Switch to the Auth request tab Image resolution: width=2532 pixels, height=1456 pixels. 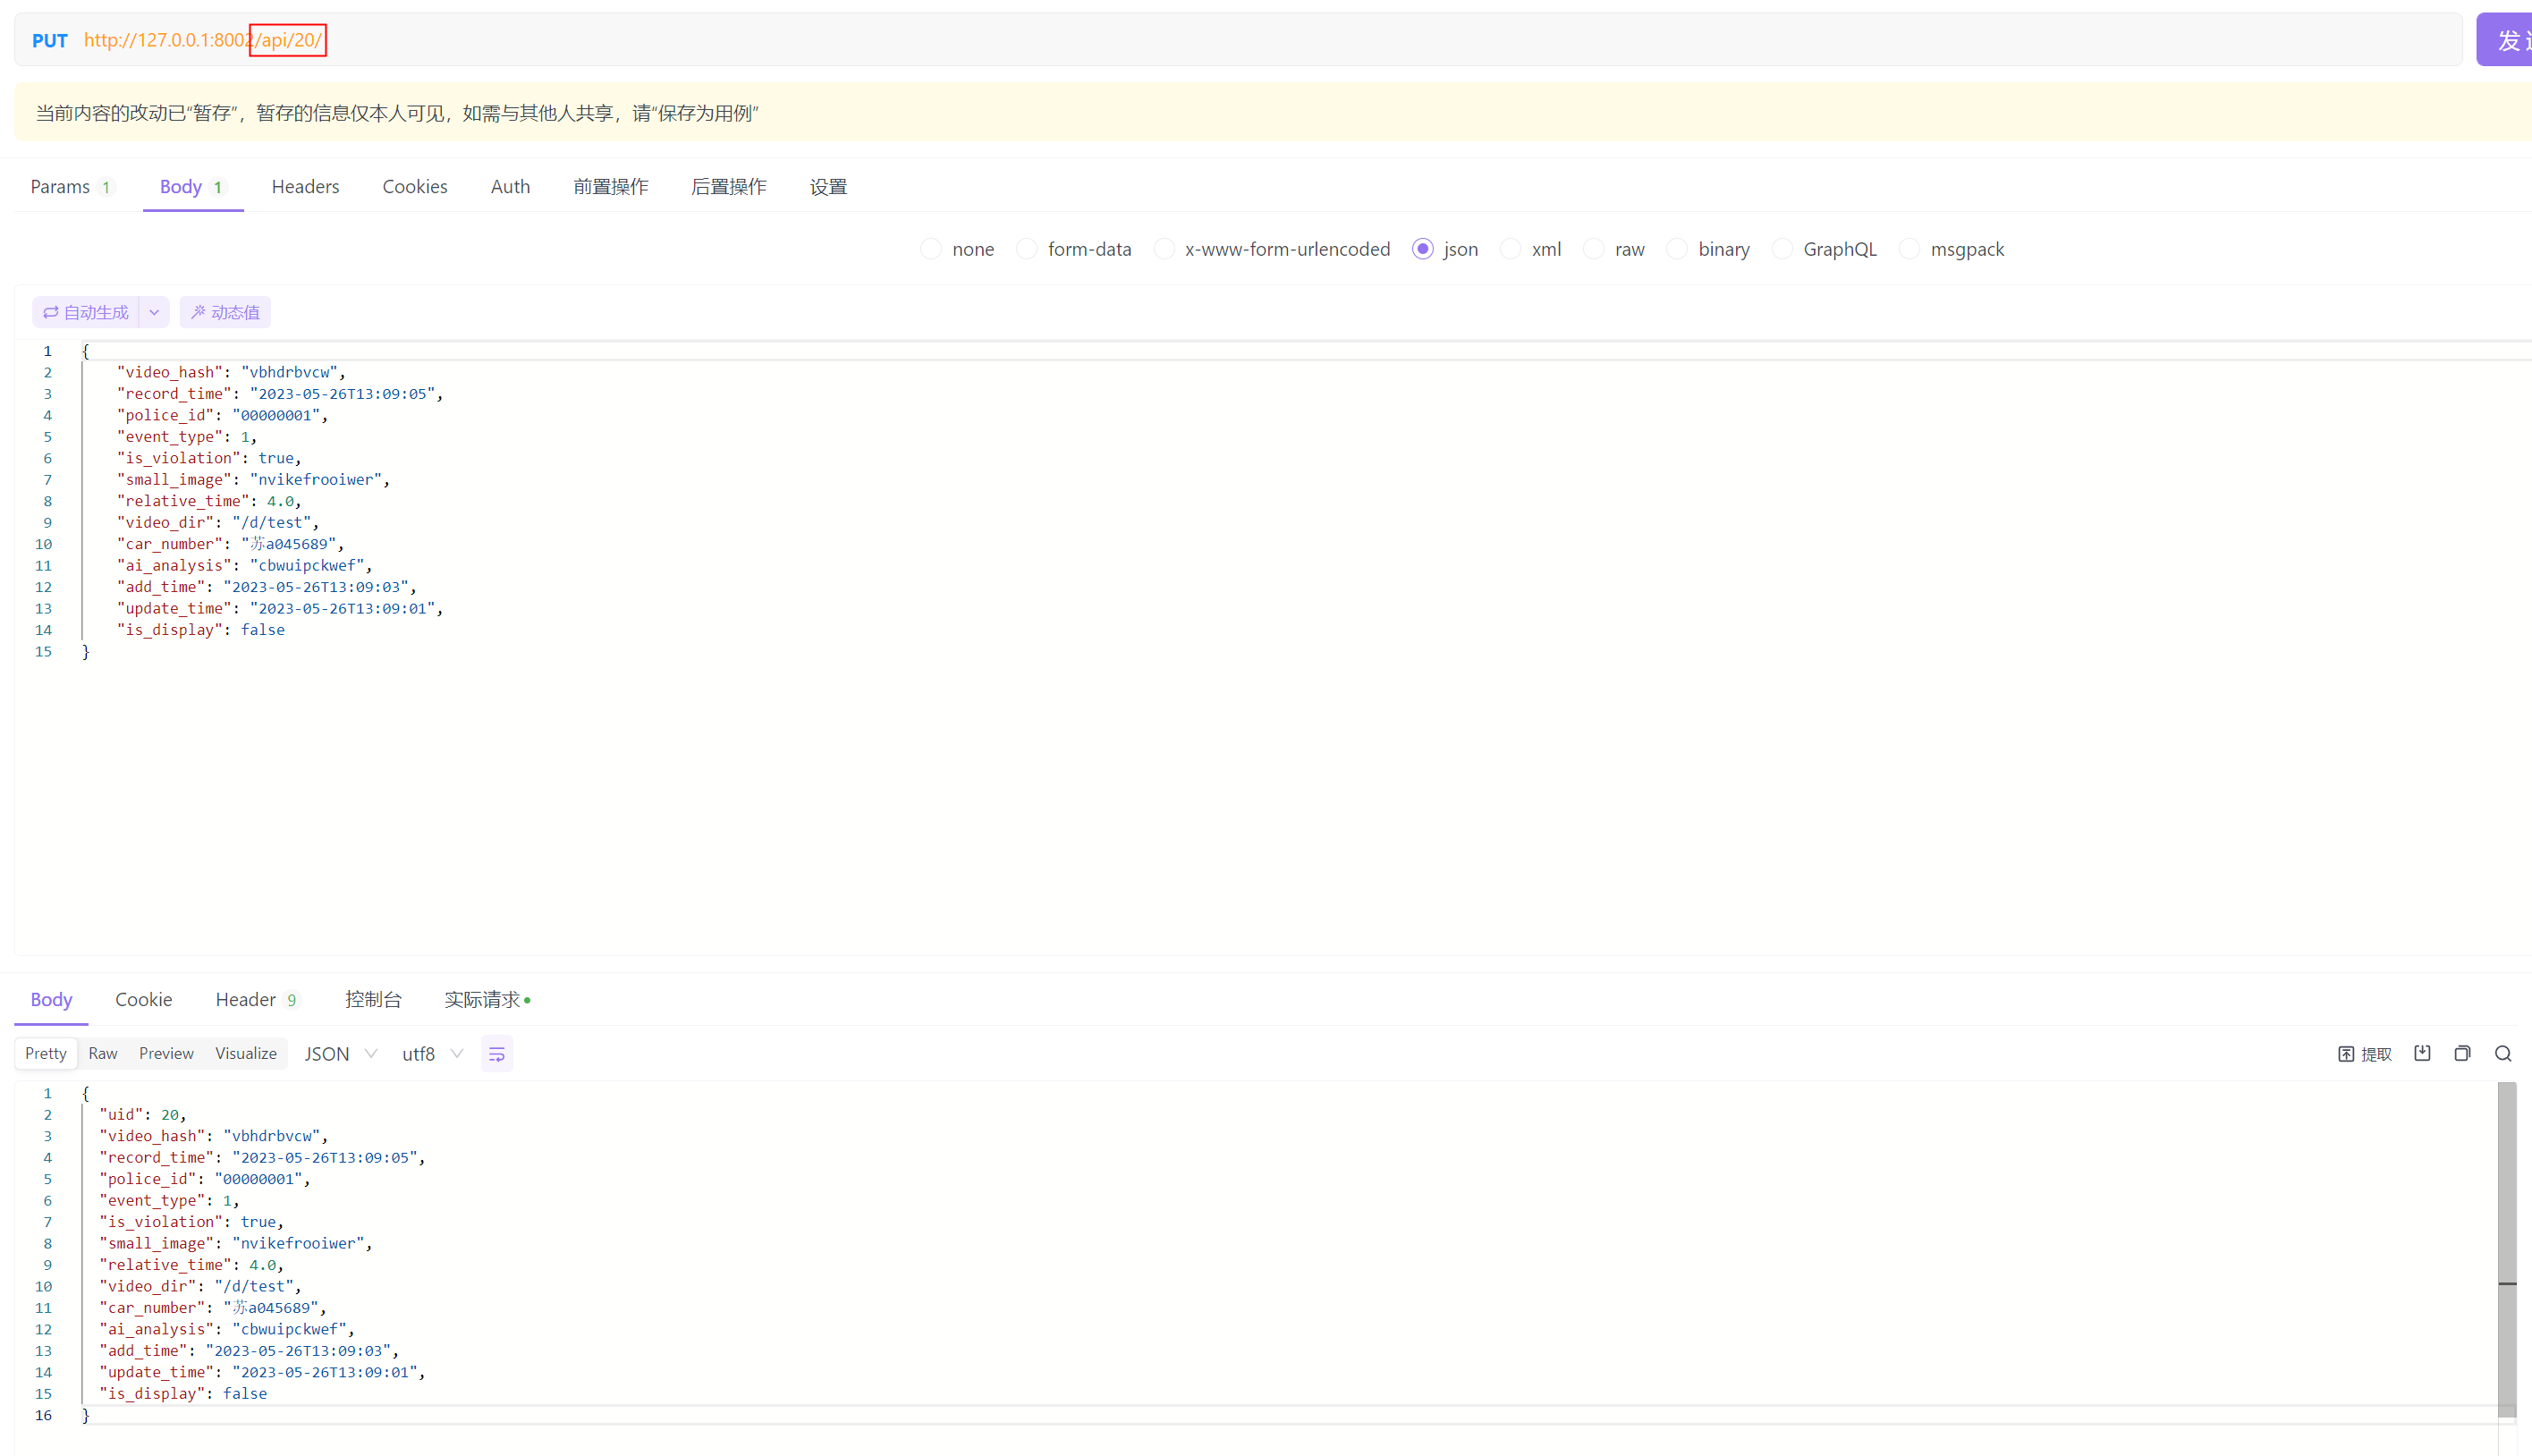[510, 187]
